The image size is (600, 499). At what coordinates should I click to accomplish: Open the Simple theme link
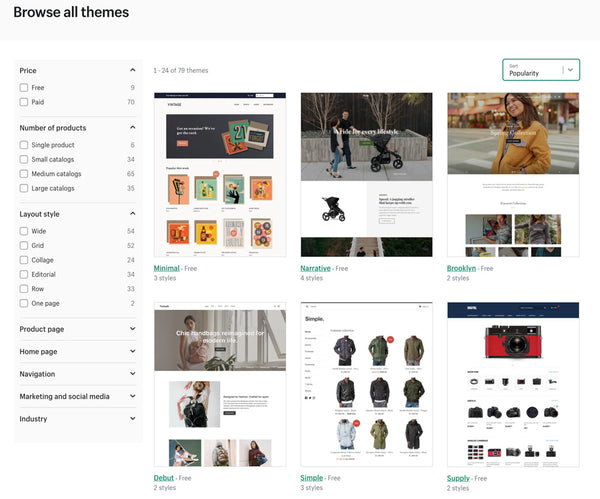312,478
